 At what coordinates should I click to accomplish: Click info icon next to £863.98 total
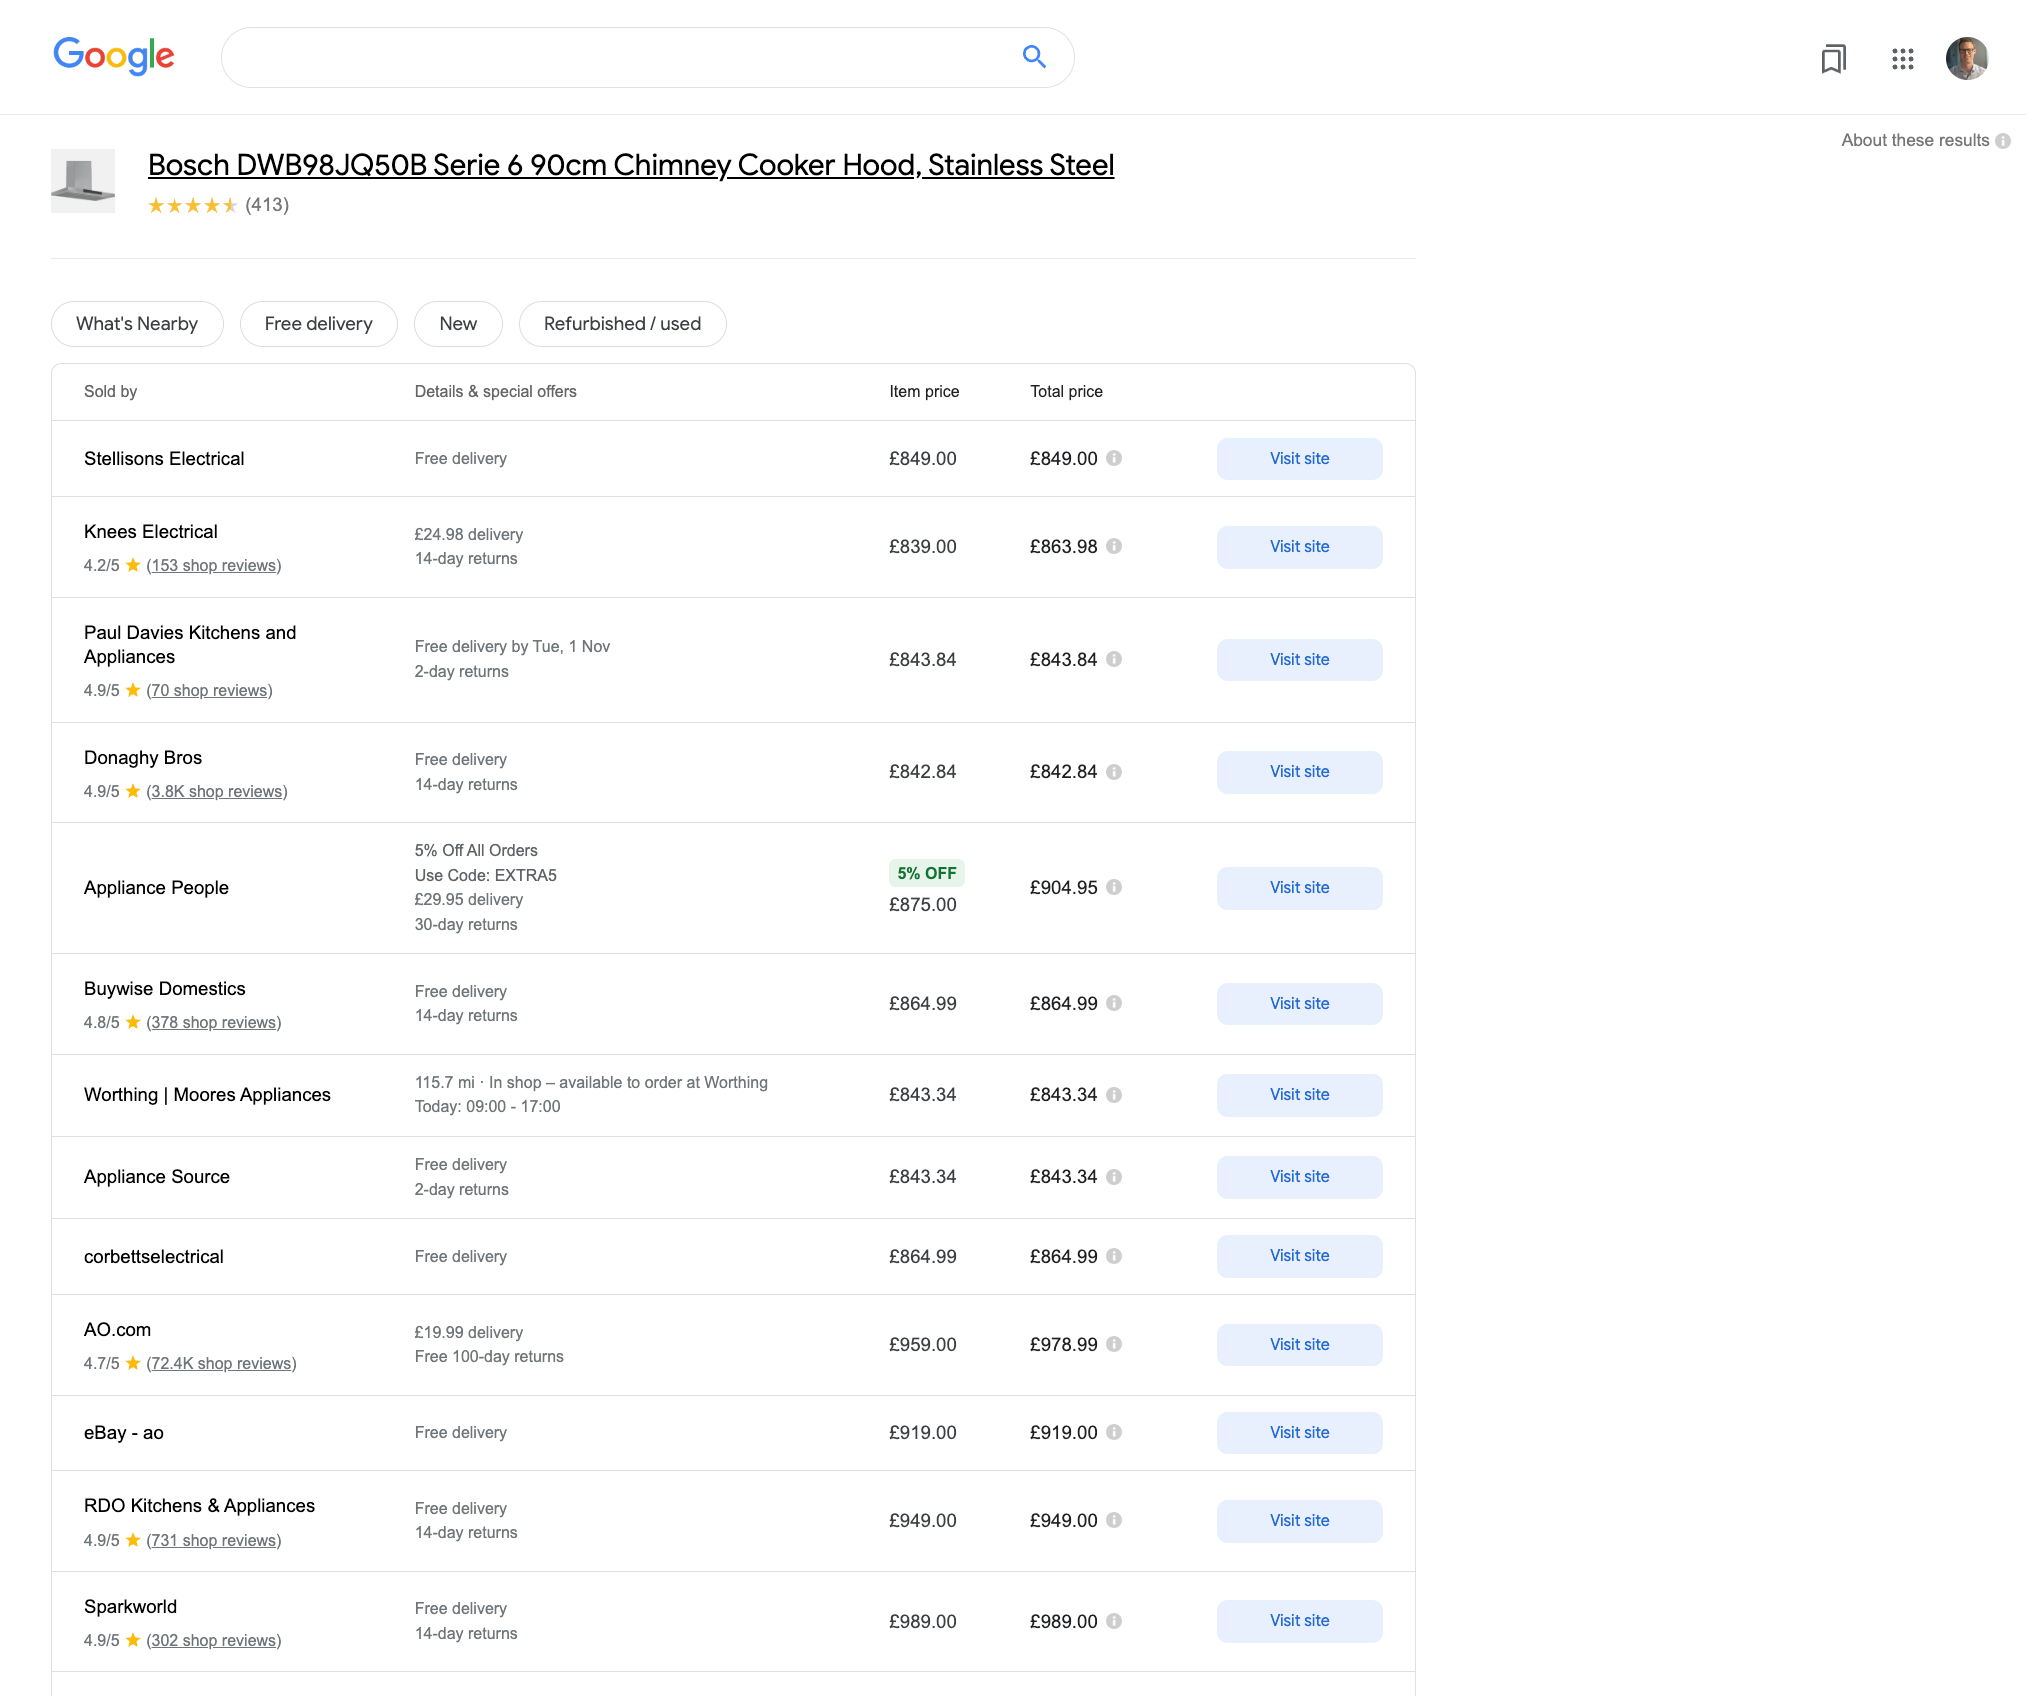1114,546
